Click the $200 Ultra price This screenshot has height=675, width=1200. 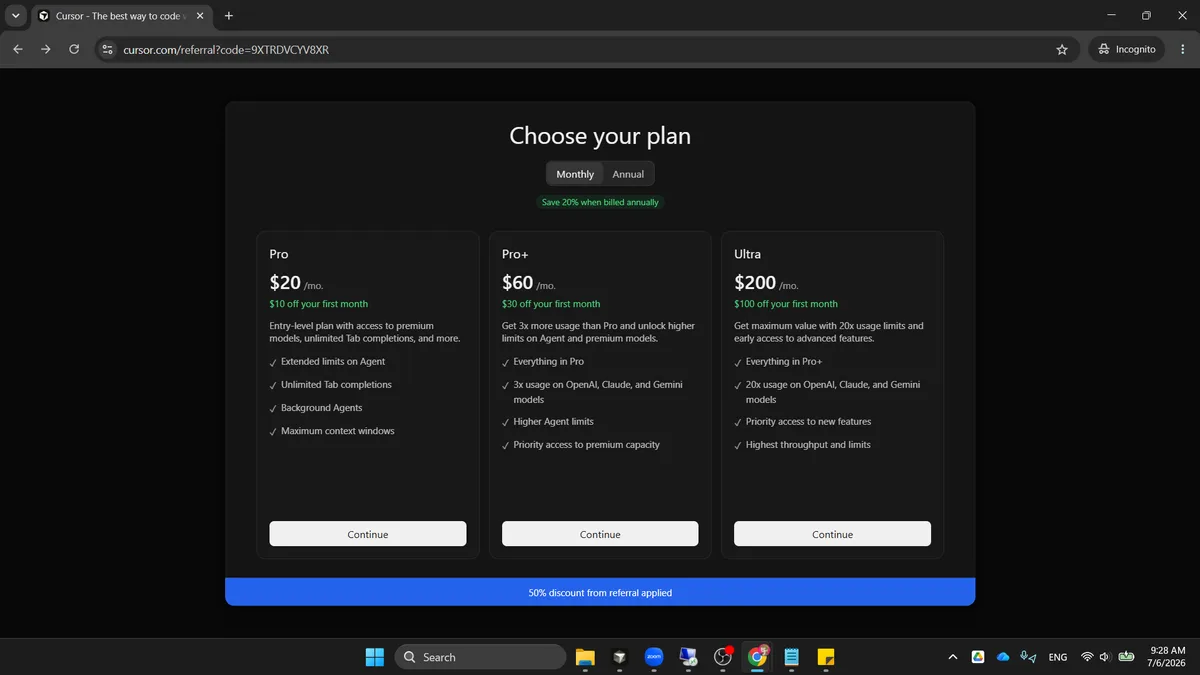pos(755,283)
